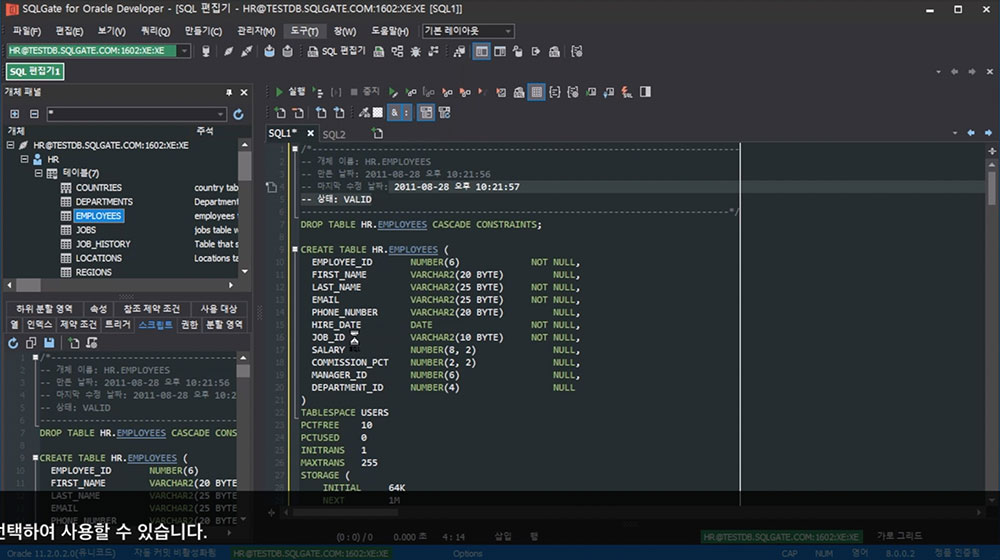The image size is (1000, 560).
Task: Run the query with the 실행 button
Action: [x=290, y=91]
